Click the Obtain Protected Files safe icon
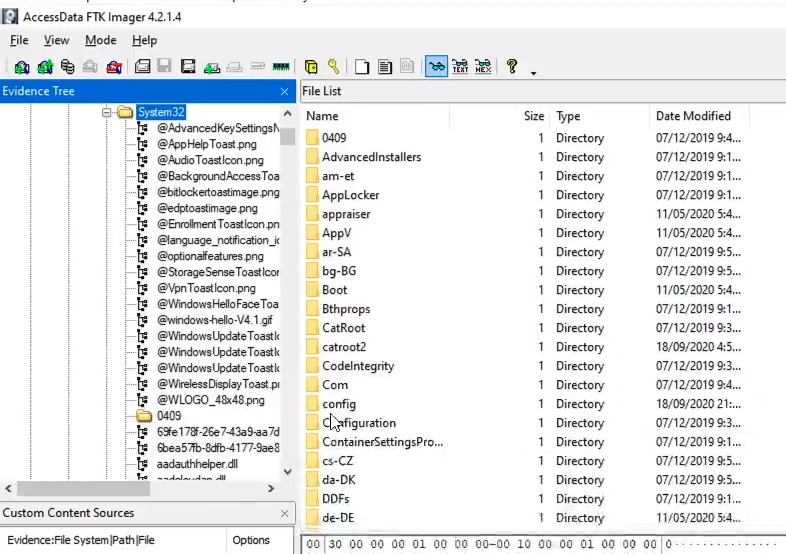The image size is (786, 554). point(311,67)
